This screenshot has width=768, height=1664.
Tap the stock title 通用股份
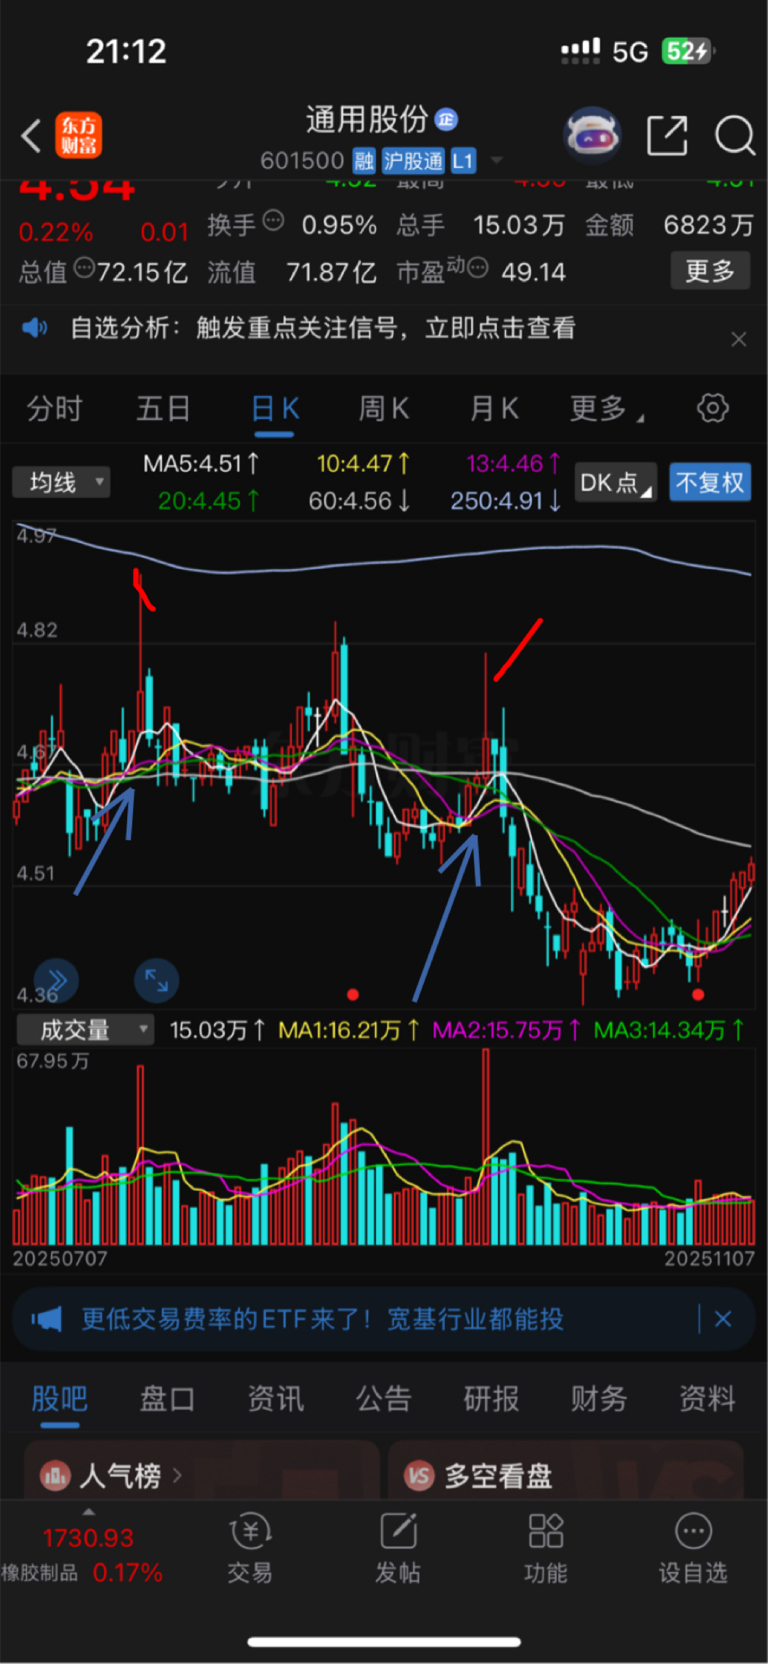(x=366, y=120)
